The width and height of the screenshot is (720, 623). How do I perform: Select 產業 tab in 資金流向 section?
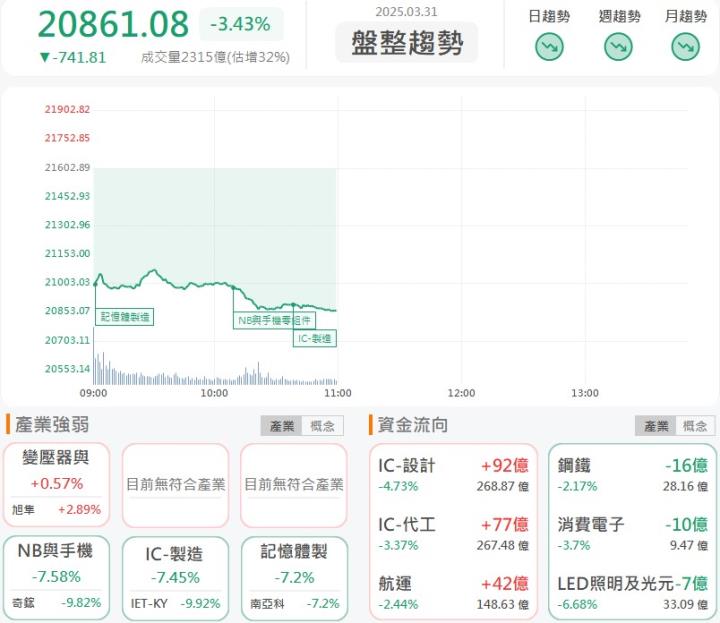coord(656,426)
